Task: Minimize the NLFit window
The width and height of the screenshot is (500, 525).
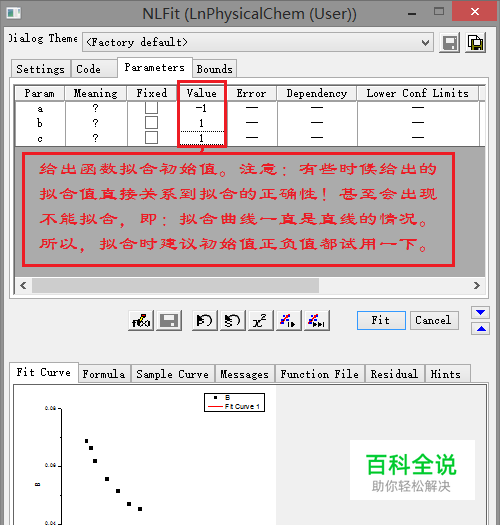Action: click(x=412, y=13)
